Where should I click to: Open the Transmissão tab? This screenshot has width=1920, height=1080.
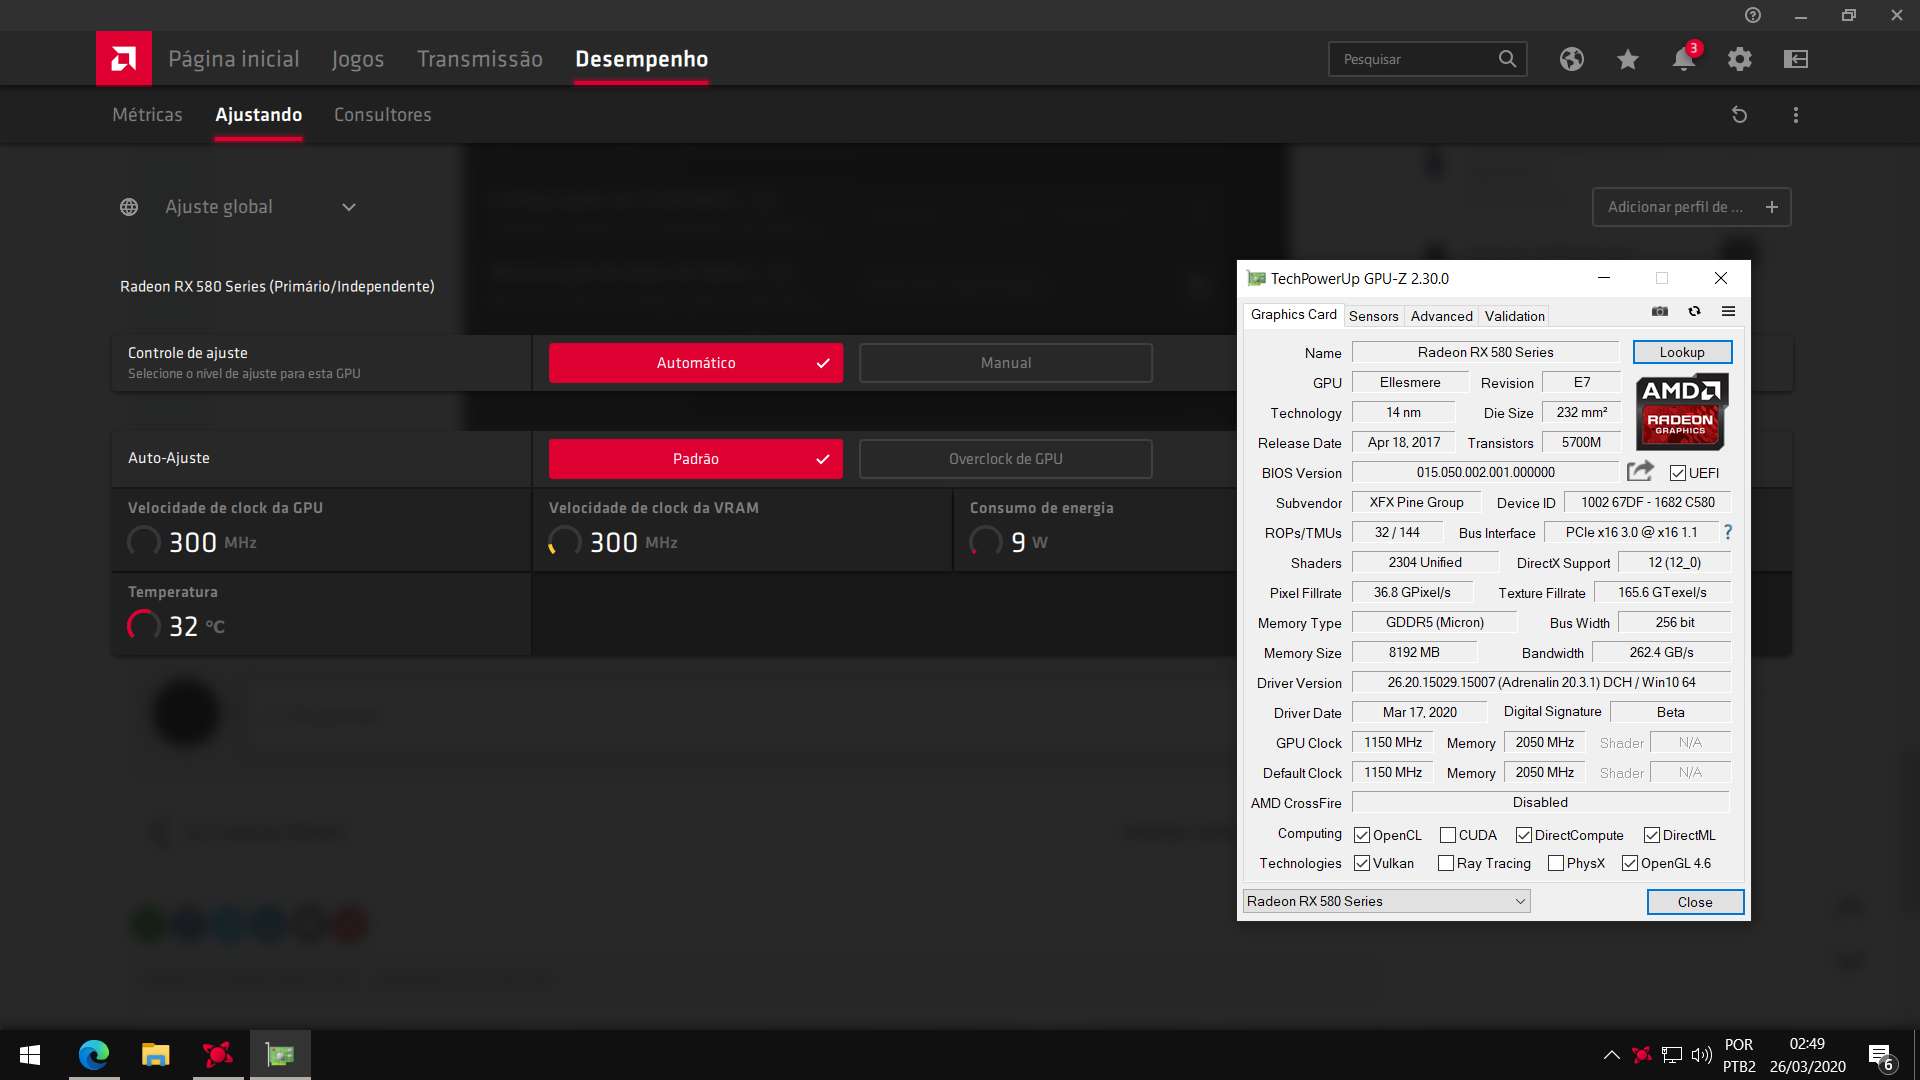coord(480,59)
